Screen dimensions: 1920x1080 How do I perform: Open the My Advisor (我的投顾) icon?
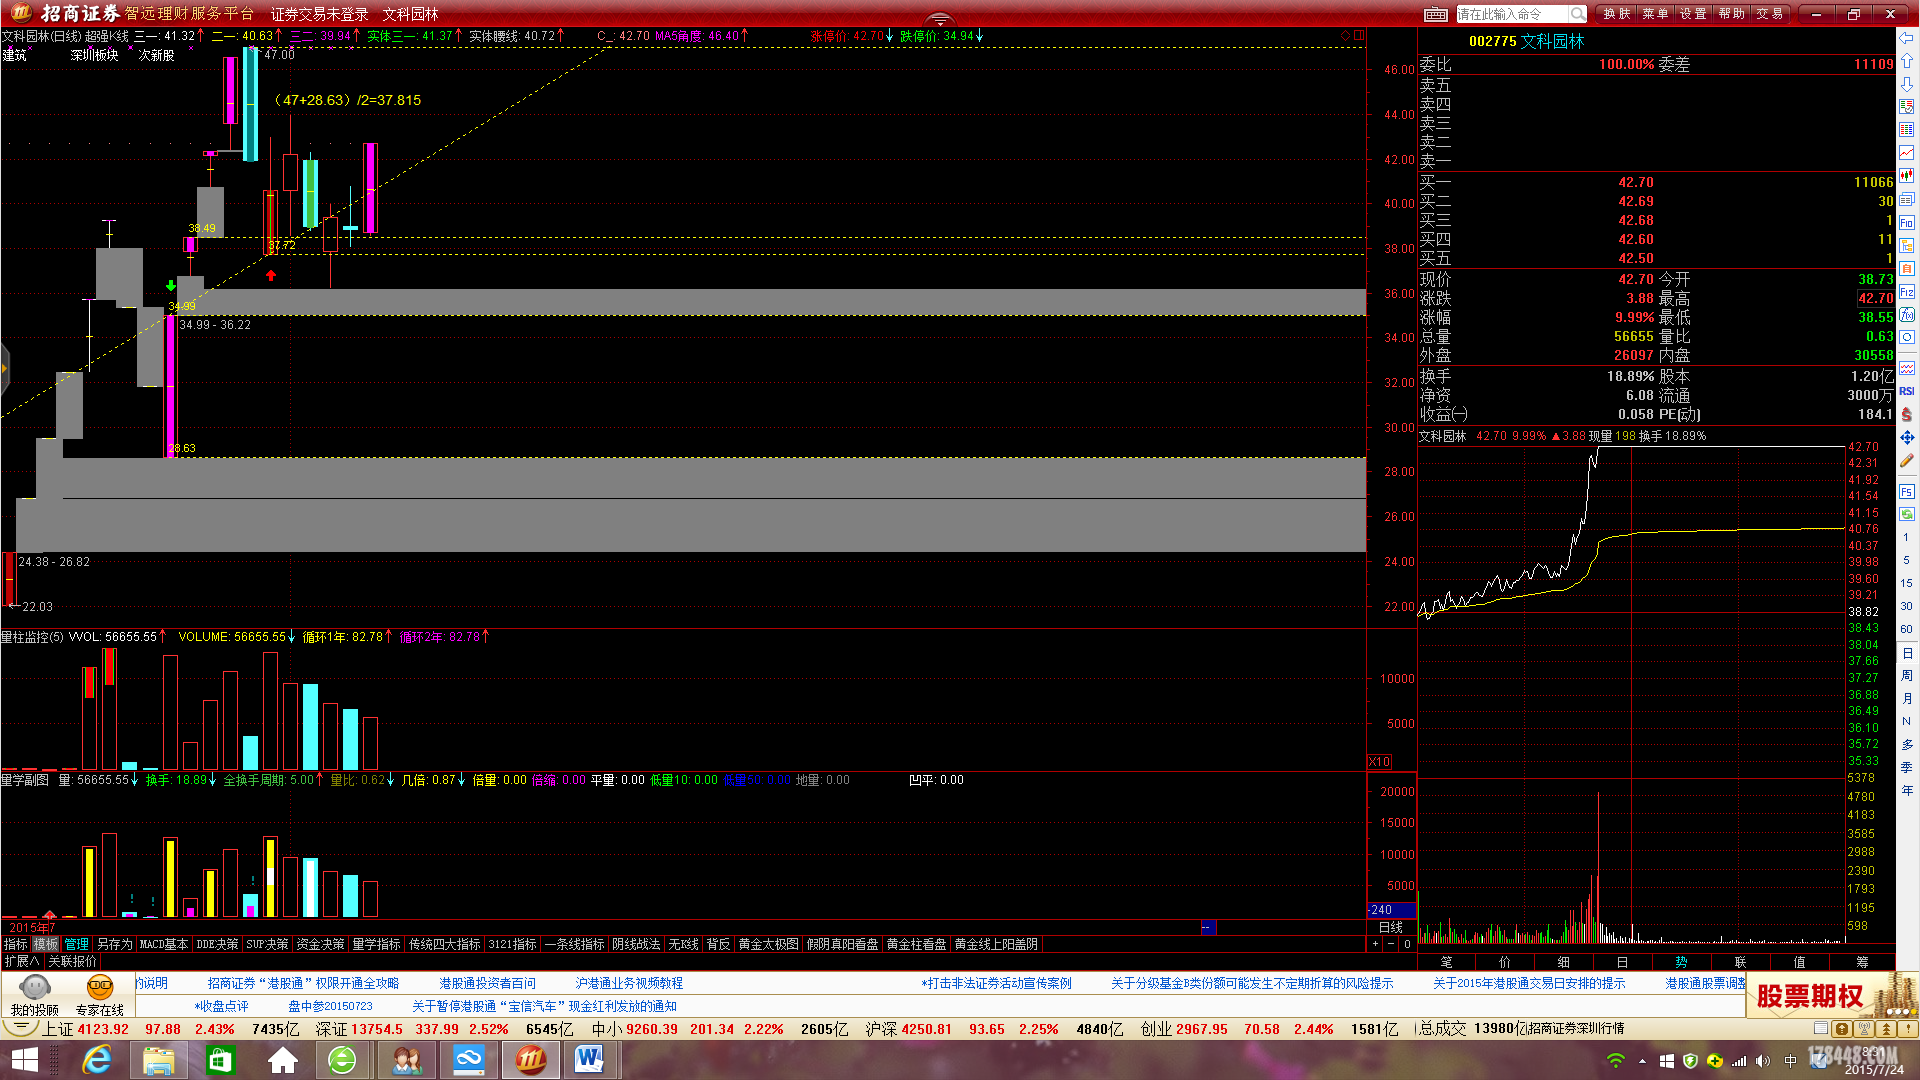(x=34, y=996)
